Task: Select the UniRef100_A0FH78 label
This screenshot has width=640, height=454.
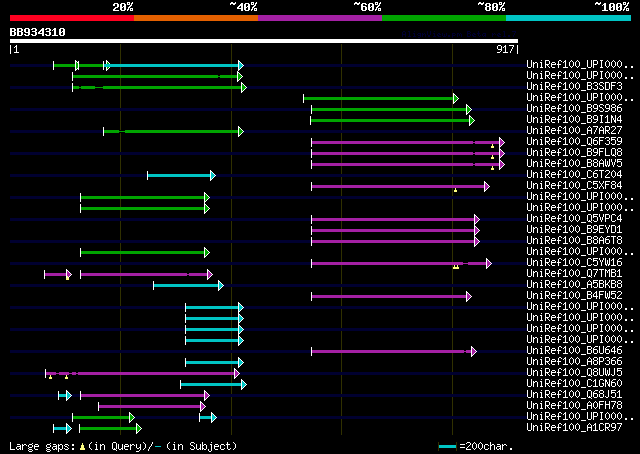Action: [x=574, y=406]
